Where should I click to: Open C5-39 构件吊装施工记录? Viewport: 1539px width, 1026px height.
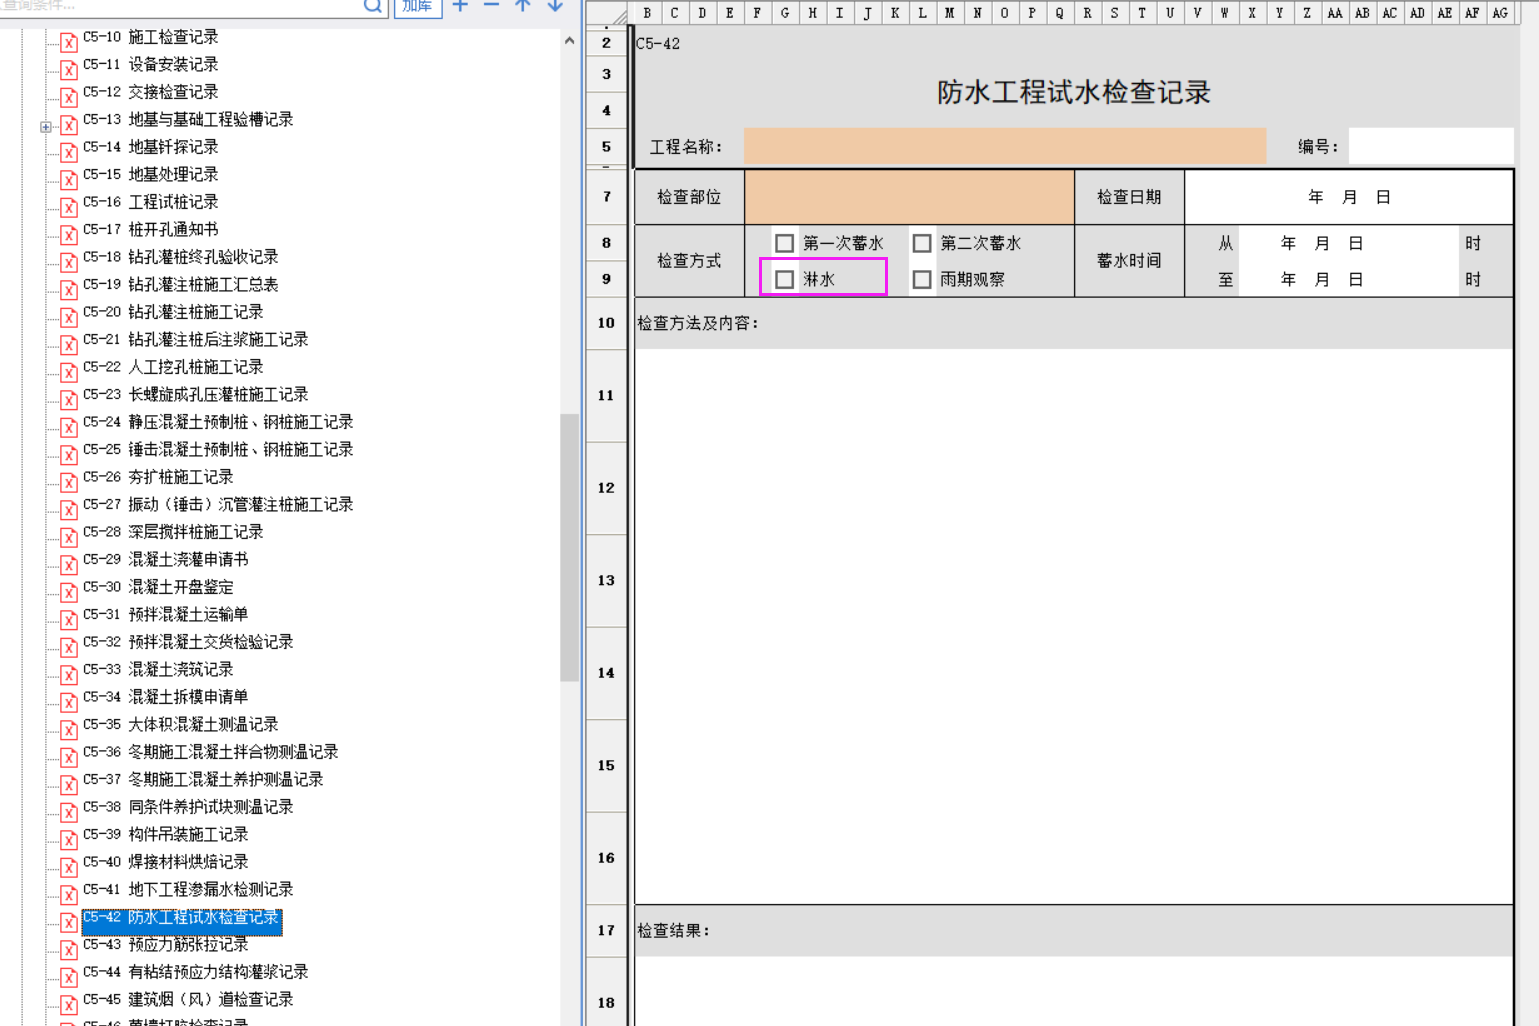[x=165, y=834]
